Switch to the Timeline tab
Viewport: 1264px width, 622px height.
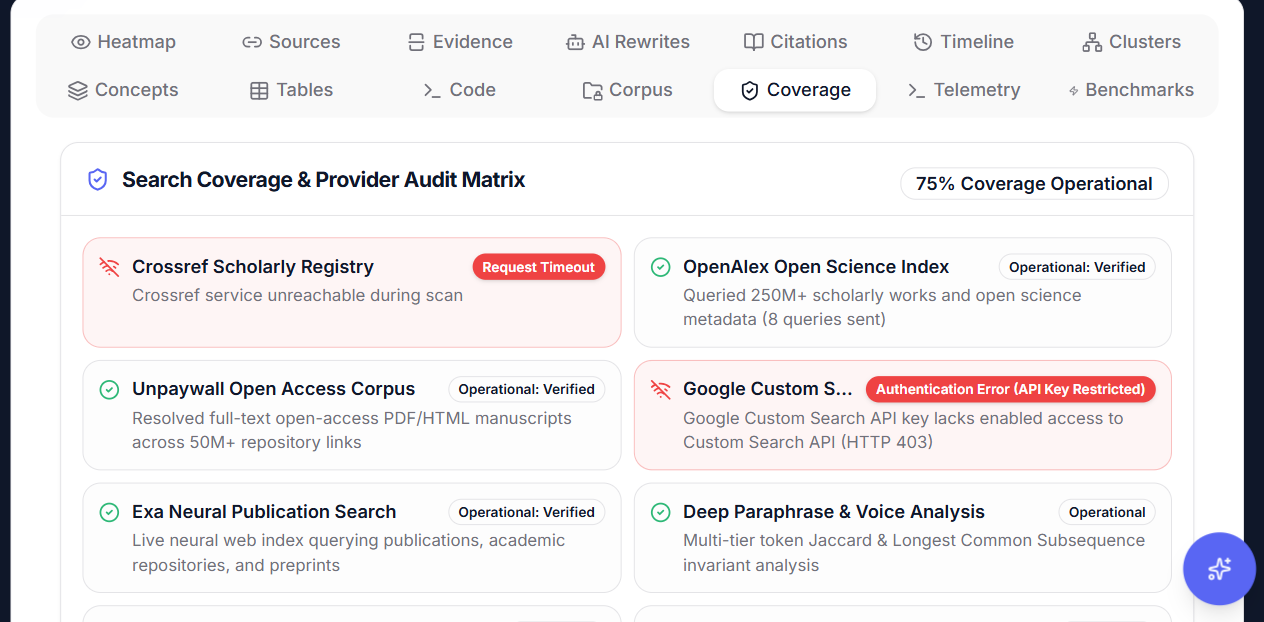pos(964,42)
